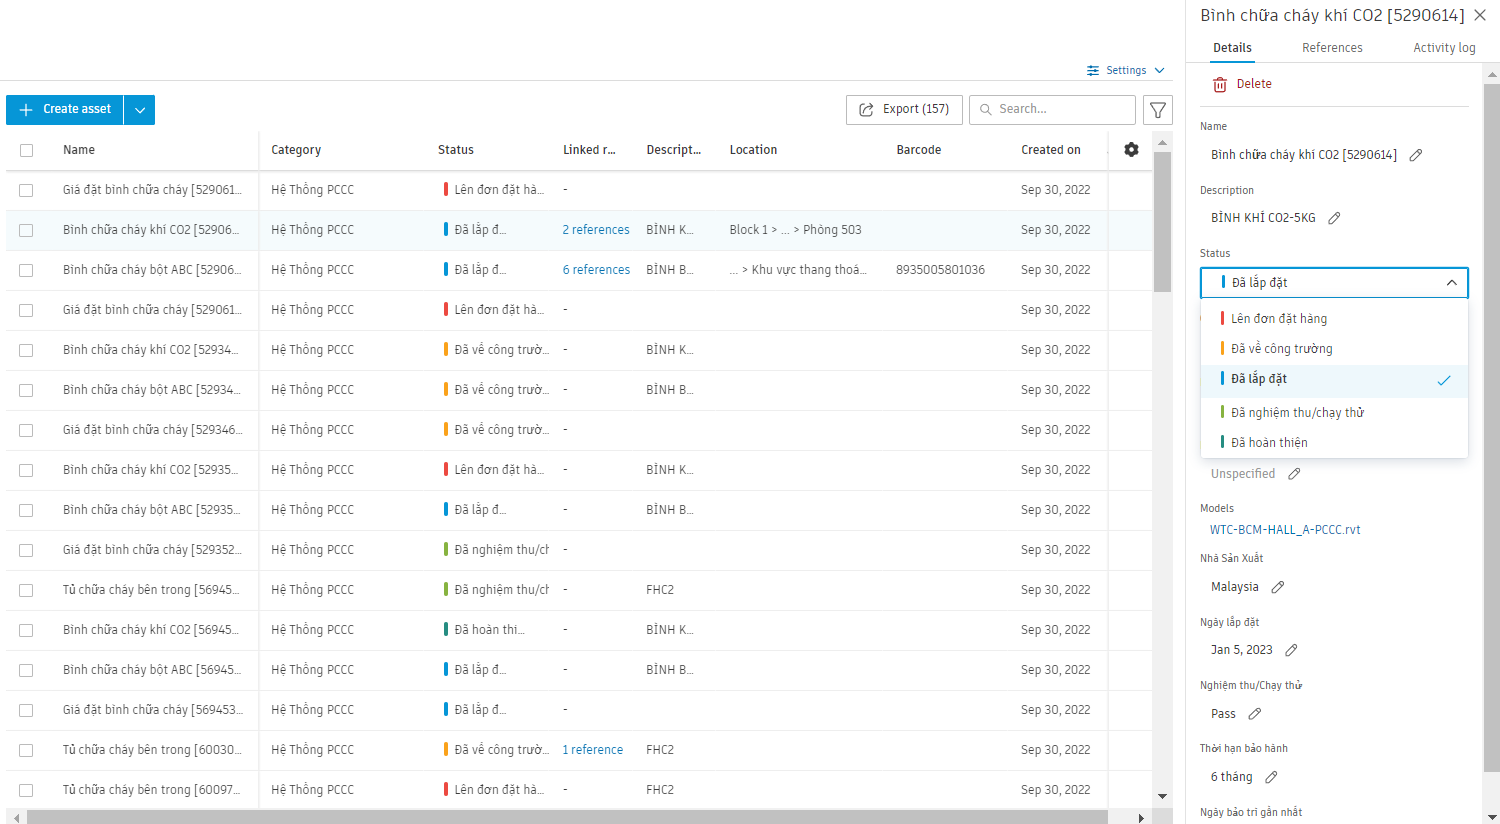Open the 6 references link
The image size is (1500, 824).
596,270
